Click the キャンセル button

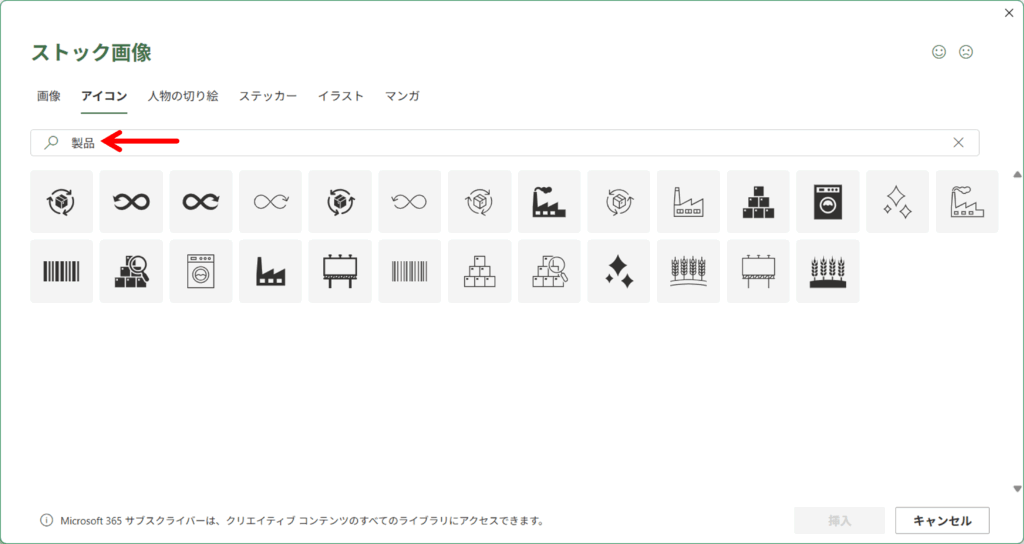point(942,520)
